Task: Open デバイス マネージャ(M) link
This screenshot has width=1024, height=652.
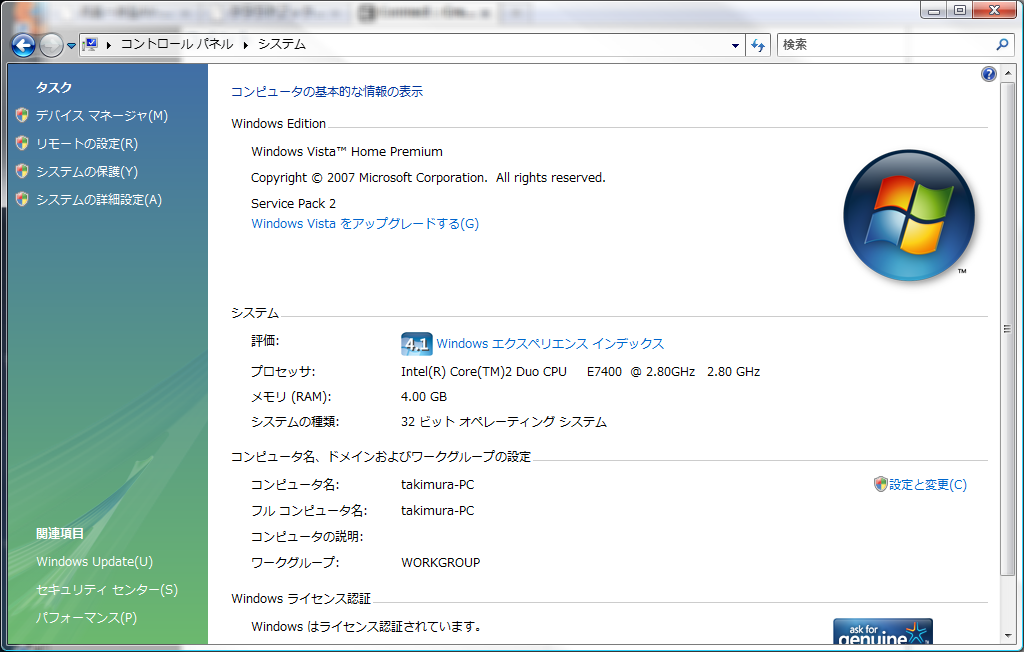Action: tap(102, 116)
